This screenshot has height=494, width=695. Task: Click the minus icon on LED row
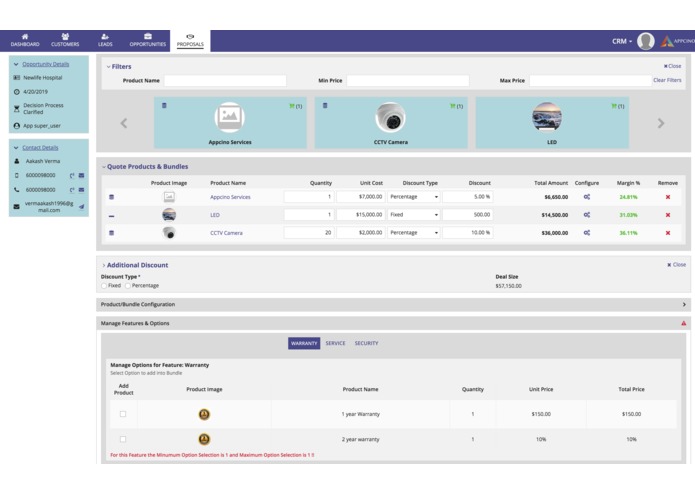tap(111, 216)
